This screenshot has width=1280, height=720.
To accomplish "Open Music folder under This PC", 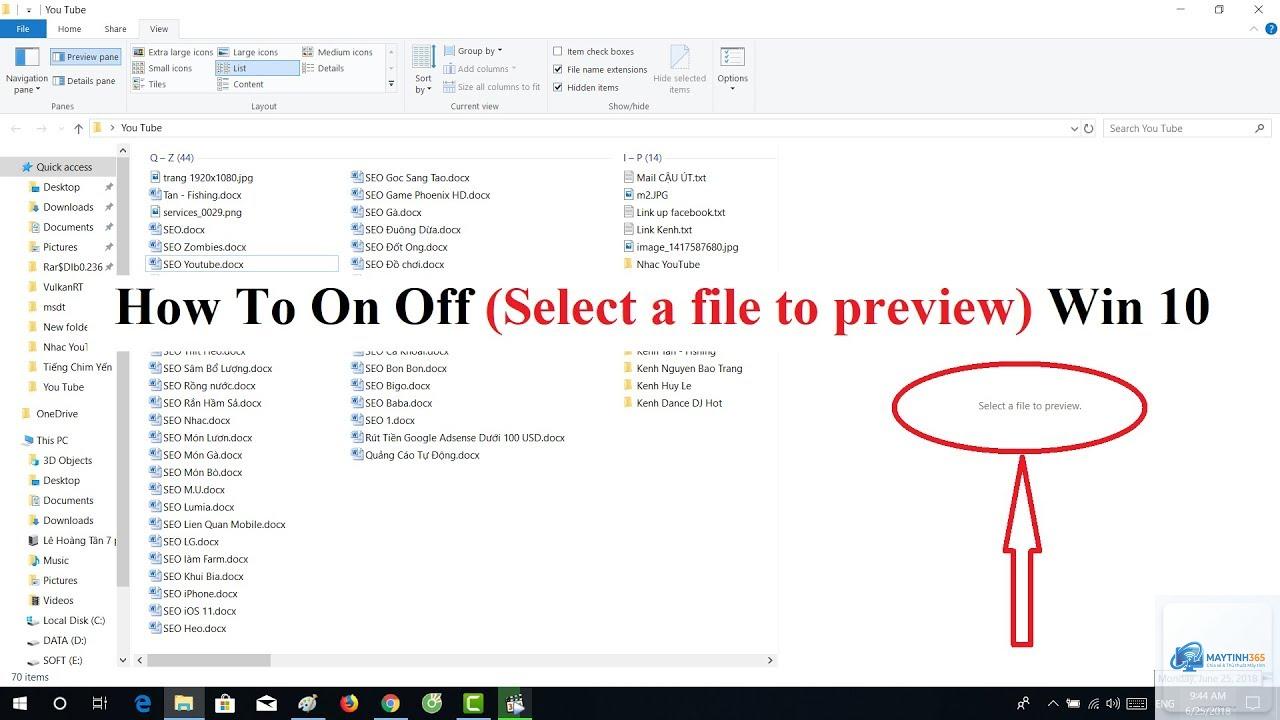I will point(56,560).
